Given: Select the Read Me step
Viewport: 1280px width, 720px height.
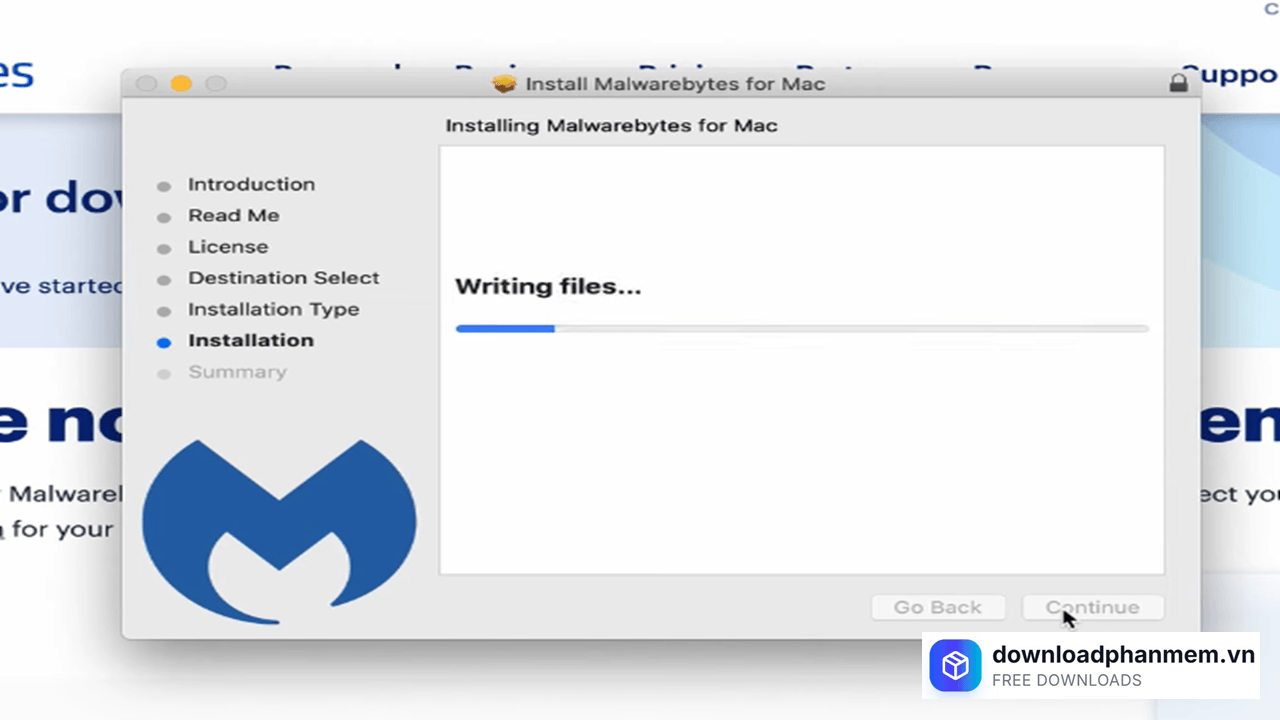Looking at the screenshot, I should click(x=233, y=216).
